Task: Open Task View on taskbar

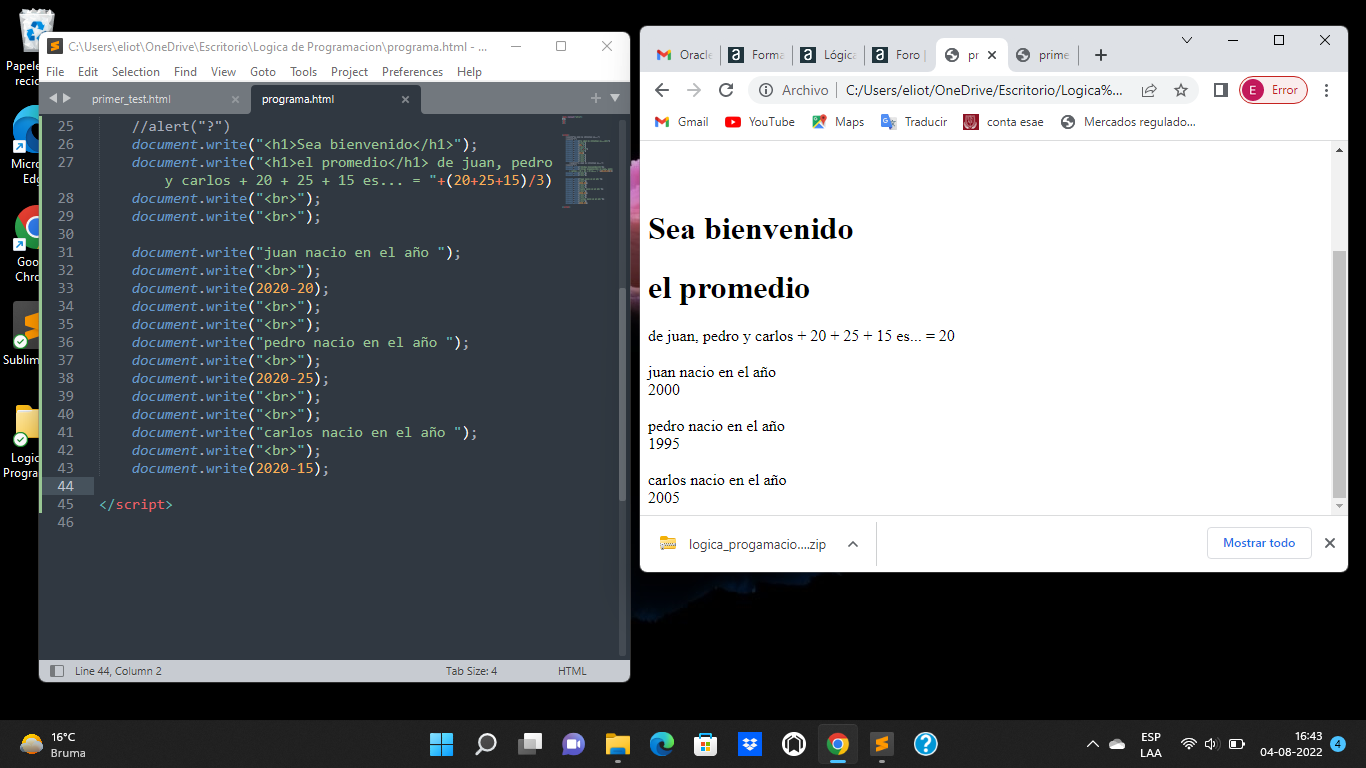Action: (529, 744)
